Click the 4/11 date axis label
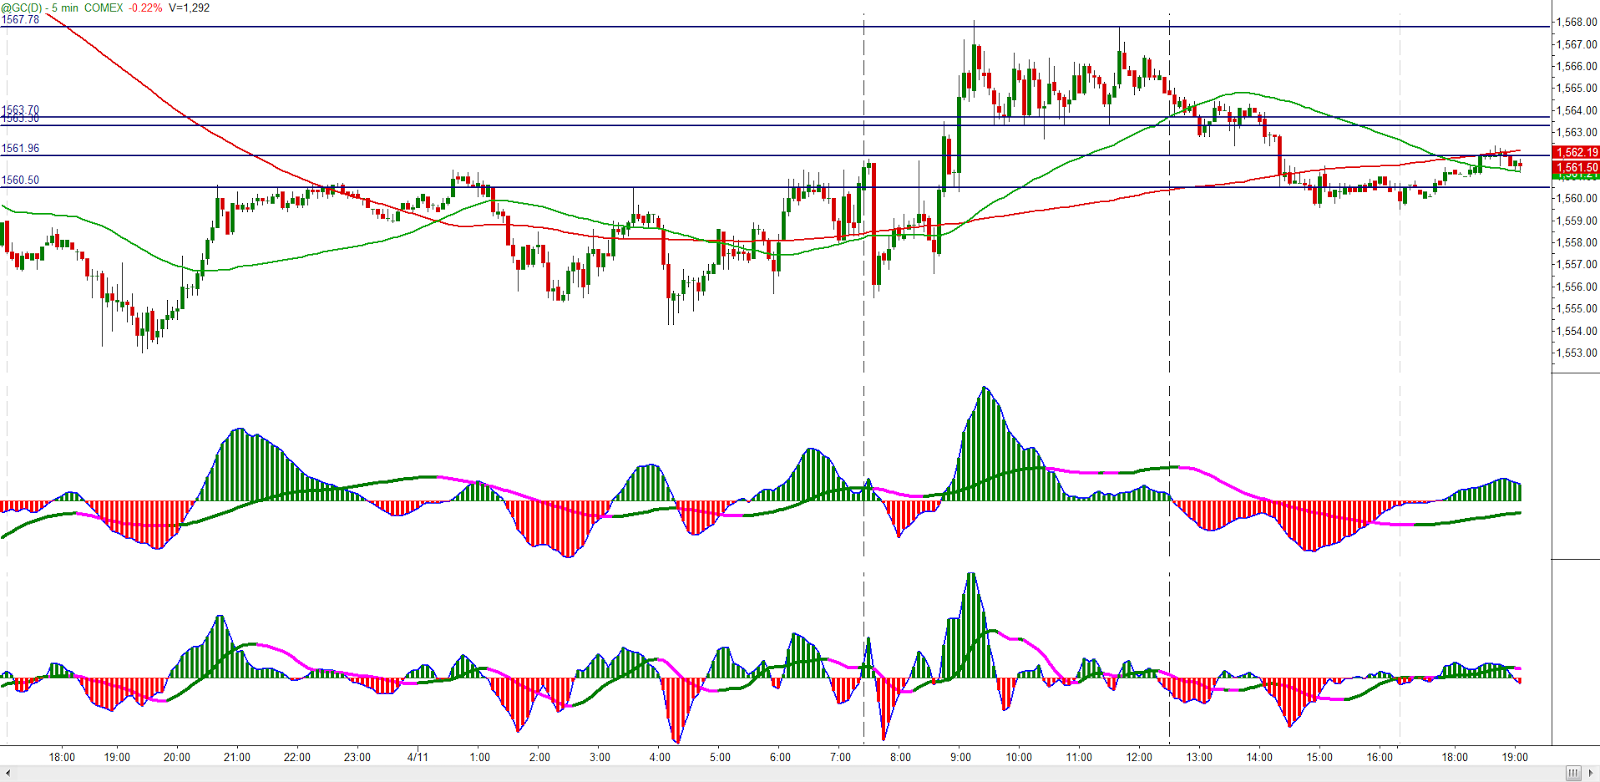This screenshot has height=782, width=1600. (418, 757)
